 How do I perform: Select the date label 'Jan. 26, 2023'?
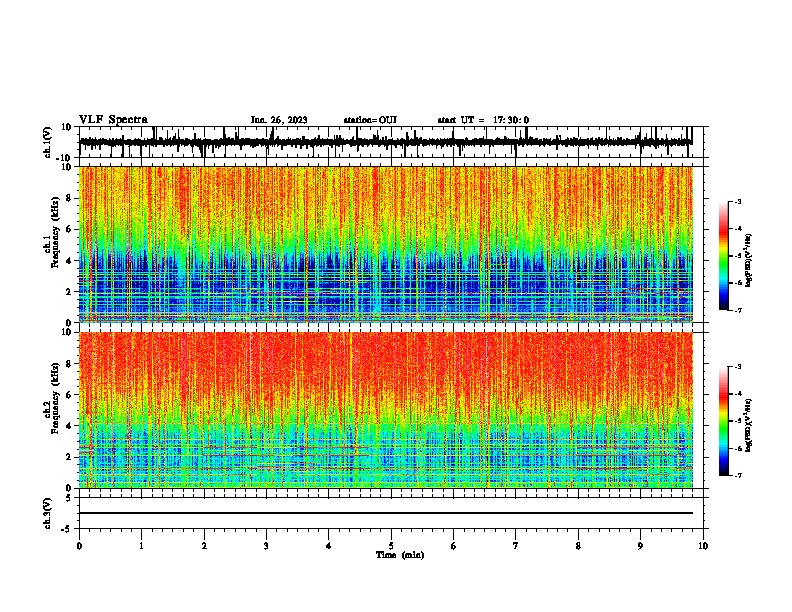tap(279, 120)
